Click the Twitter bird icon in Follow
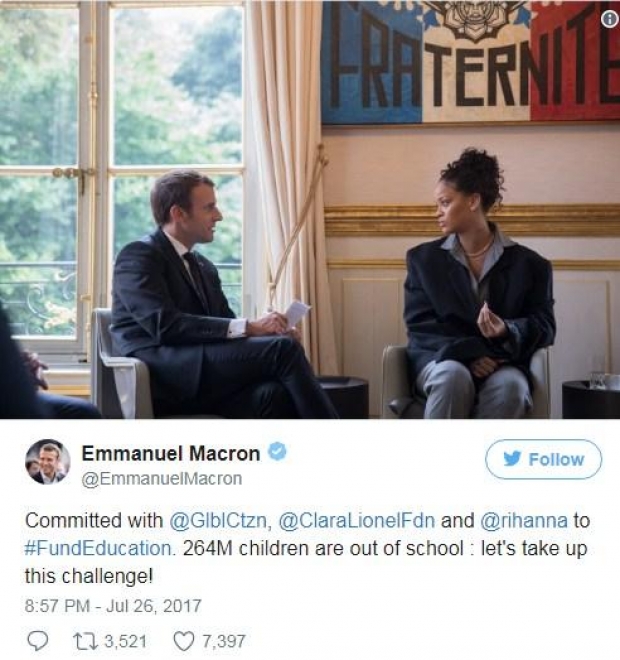620x660 pixels. (x=512, y=459)
